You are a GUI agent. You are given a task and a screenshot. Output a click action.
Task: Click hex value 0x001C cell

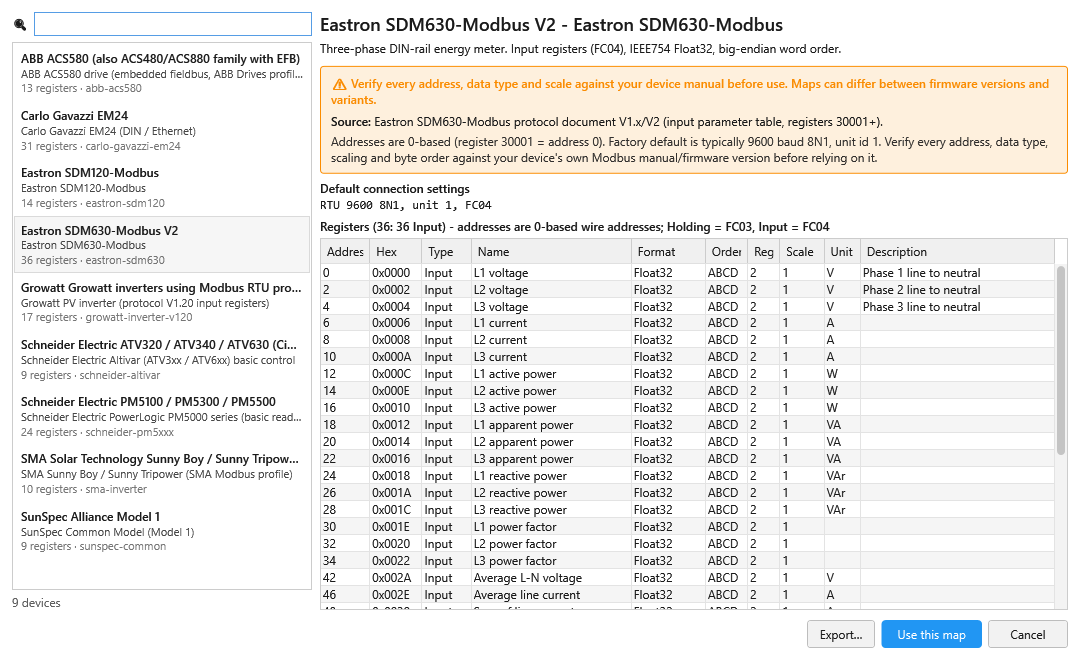point(396,510)
